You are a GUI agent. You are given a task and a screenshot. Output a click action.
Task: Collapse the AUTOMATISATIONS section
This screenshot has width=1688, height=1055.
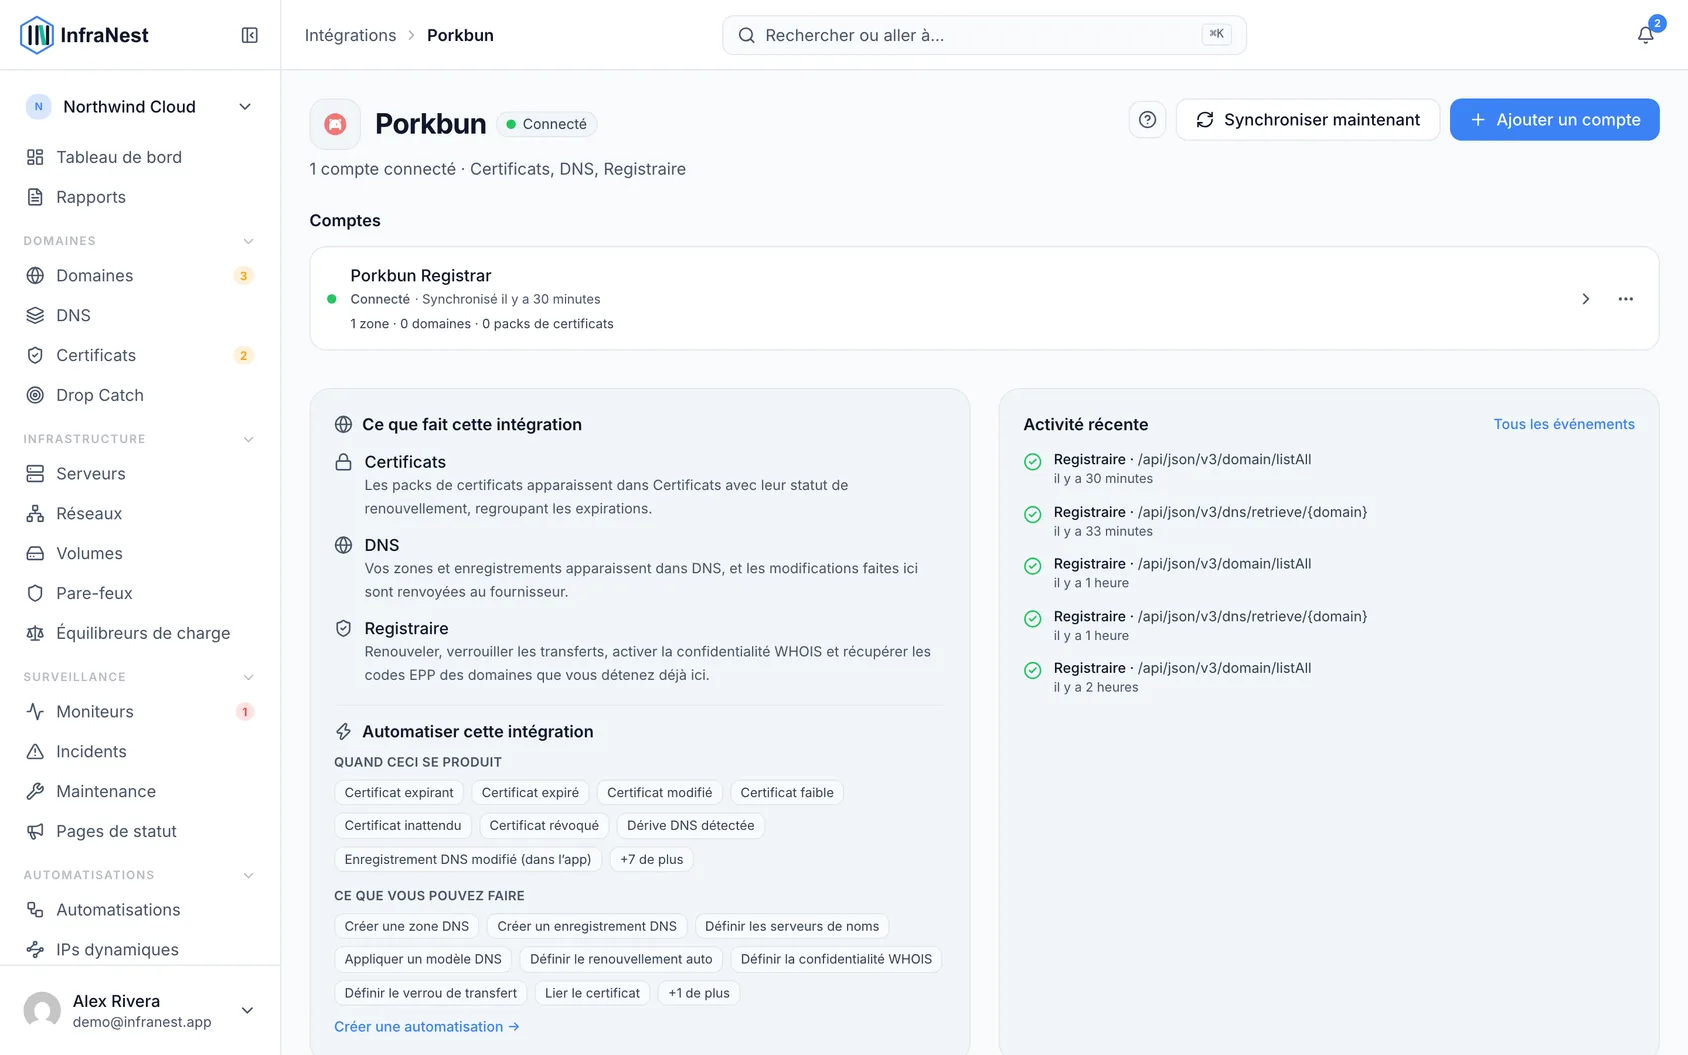click(x=248, y=875)
